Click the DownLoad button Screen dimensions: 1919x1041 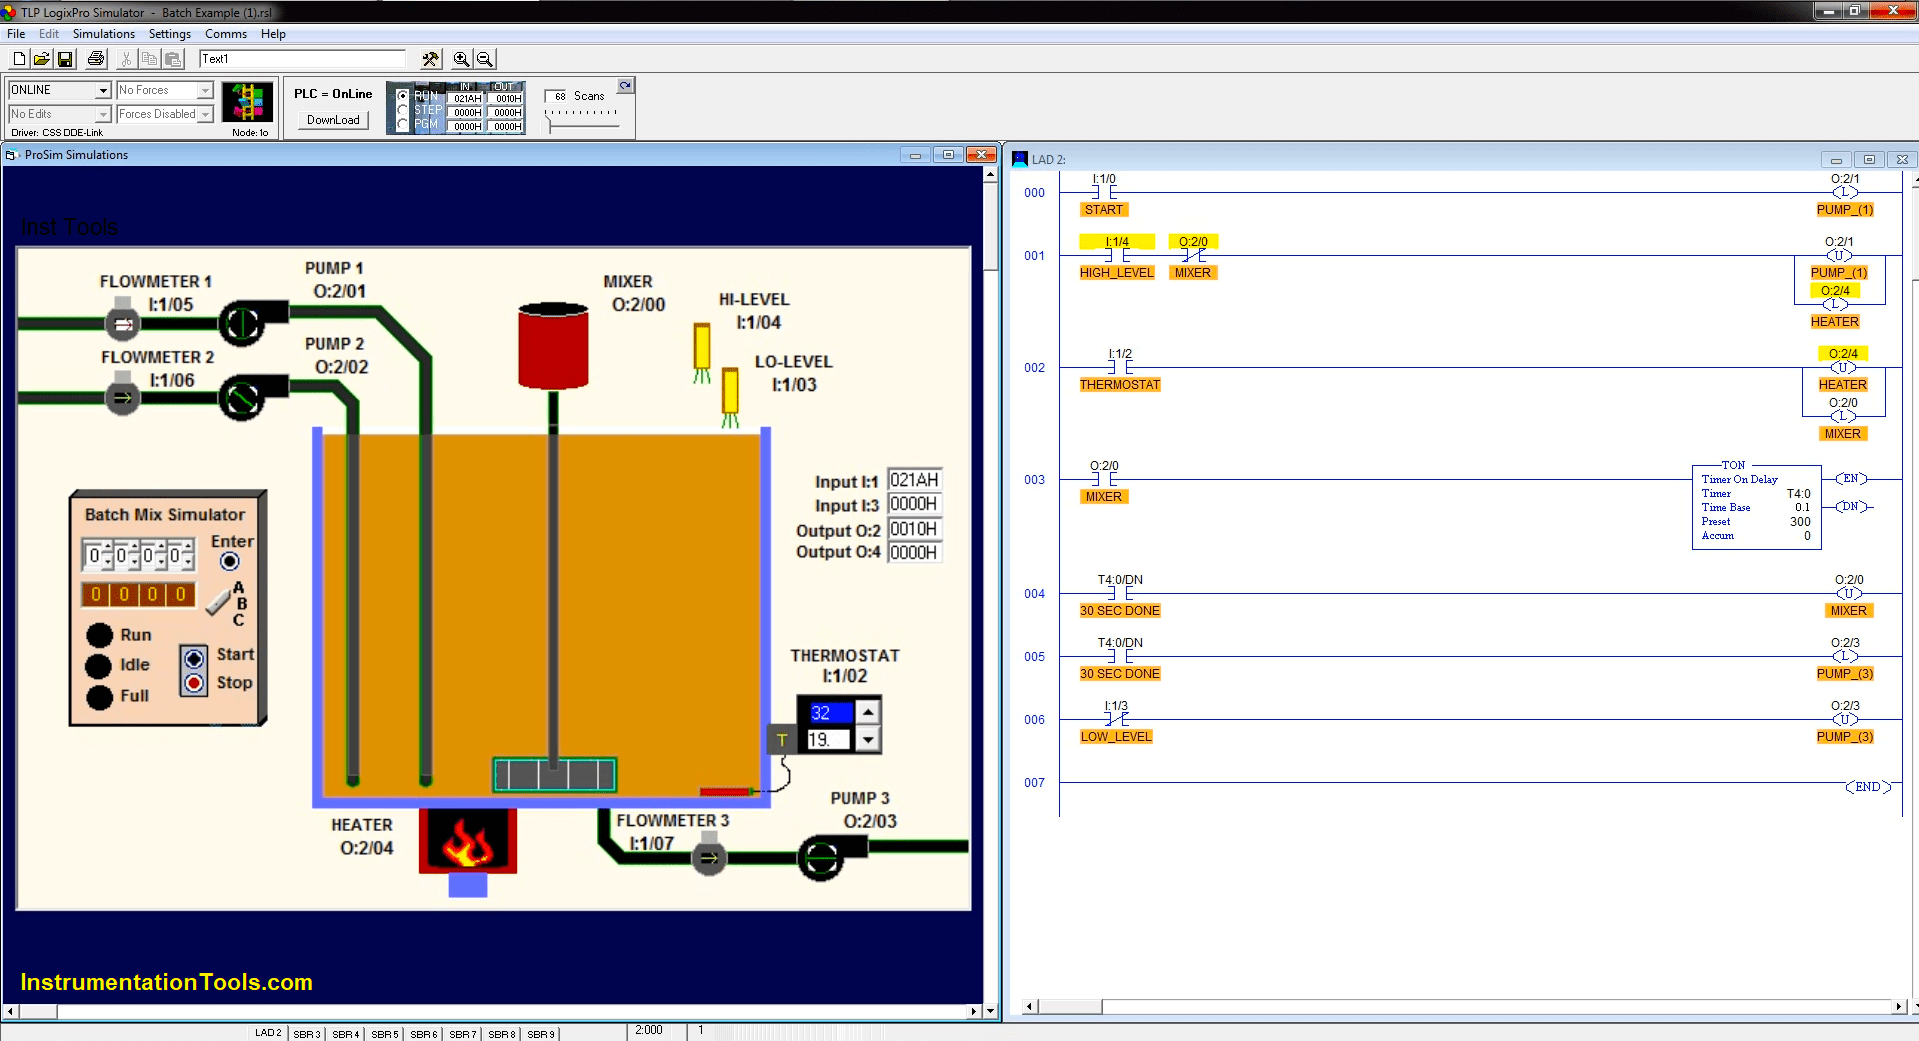pyautogui.click(x=332, y=119)
